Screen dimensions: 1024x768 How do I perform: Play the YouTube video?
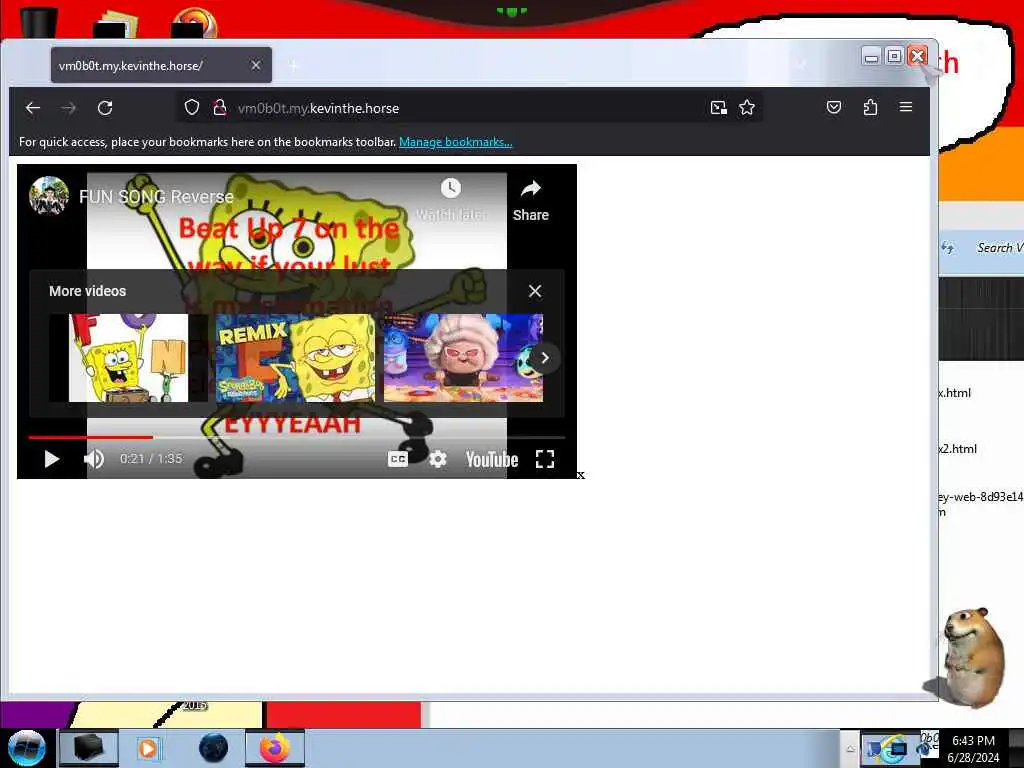[52, 459]
